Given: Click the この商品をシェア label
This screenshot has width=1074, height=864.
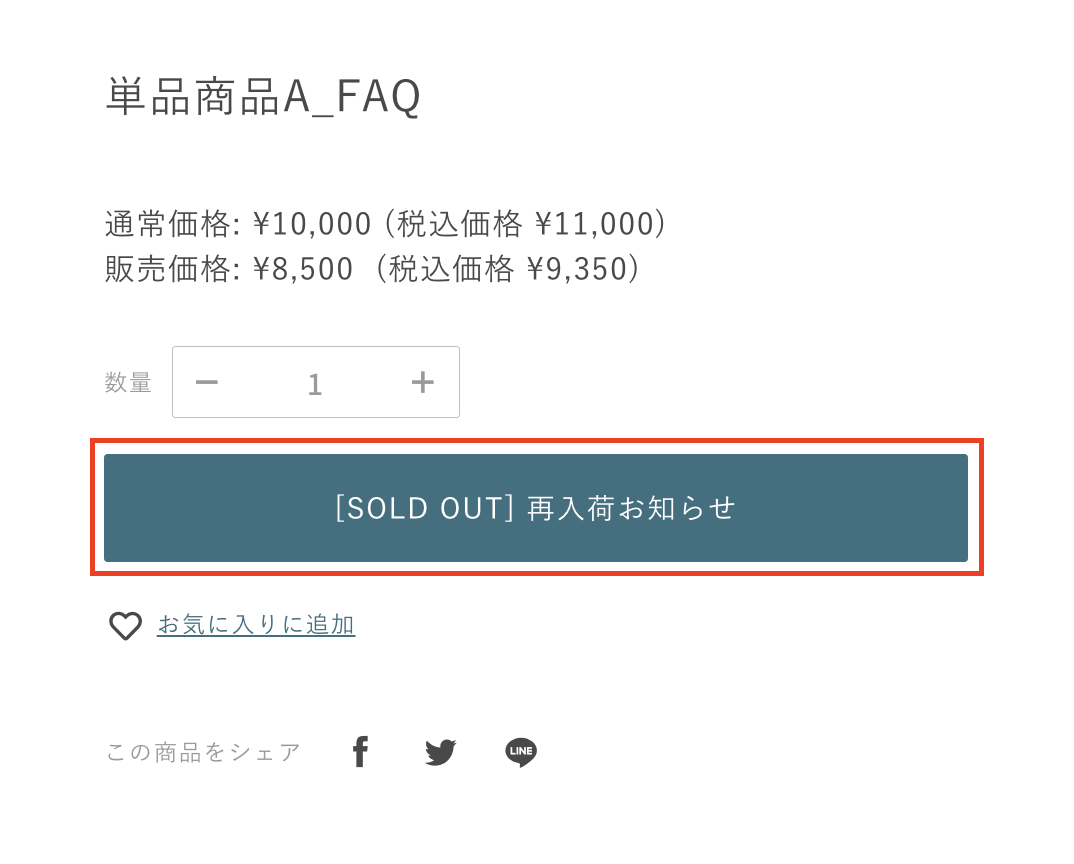Looking at the screenshot, I should (203, 752).
